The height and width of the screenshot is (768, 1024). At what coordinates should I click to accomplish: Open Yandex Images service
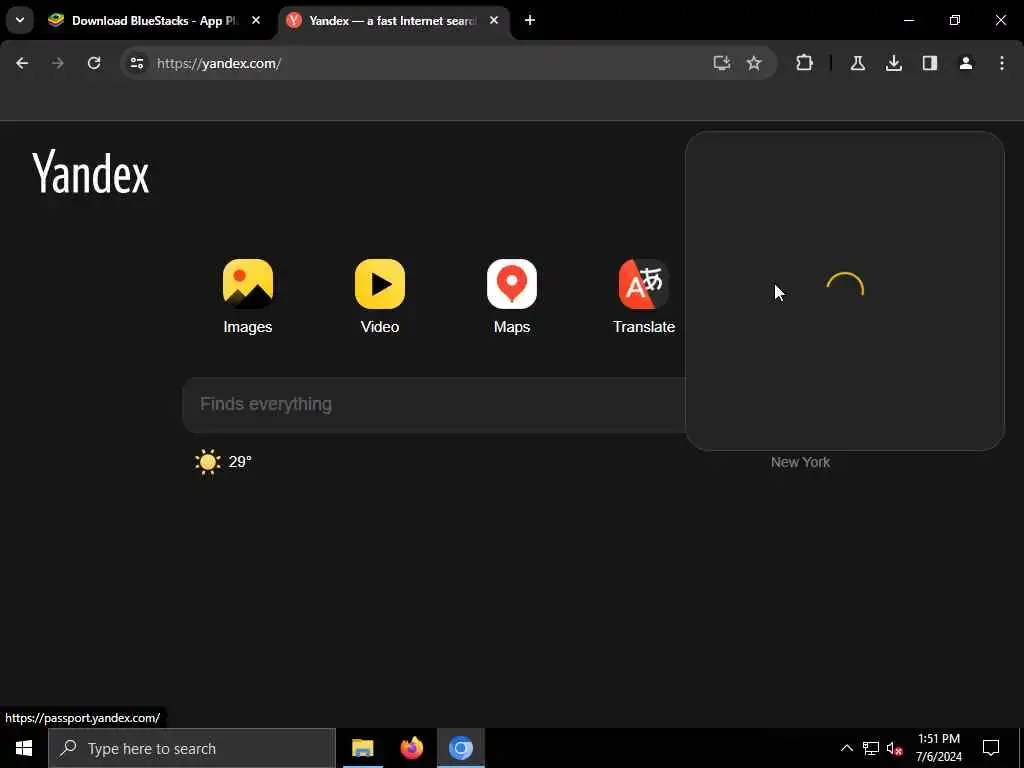click(x=248, y=297)
